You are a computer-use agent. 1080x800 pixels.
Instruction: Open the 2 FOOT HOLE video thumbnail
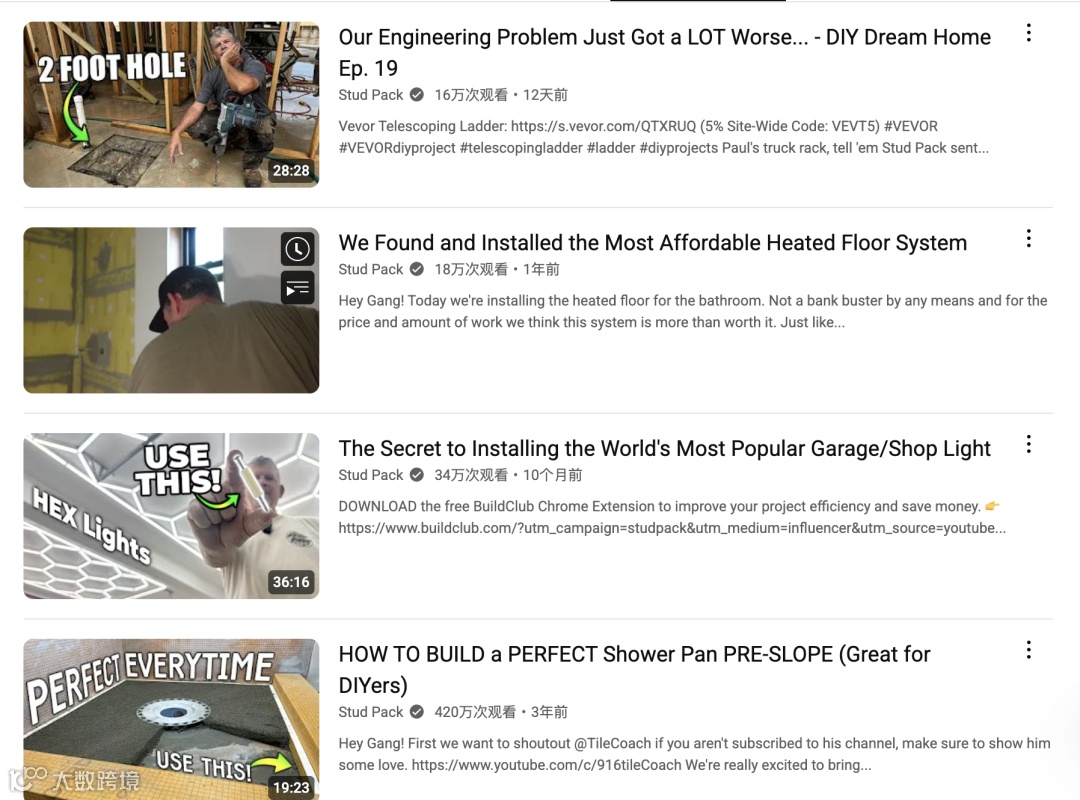tap(172, 105)
